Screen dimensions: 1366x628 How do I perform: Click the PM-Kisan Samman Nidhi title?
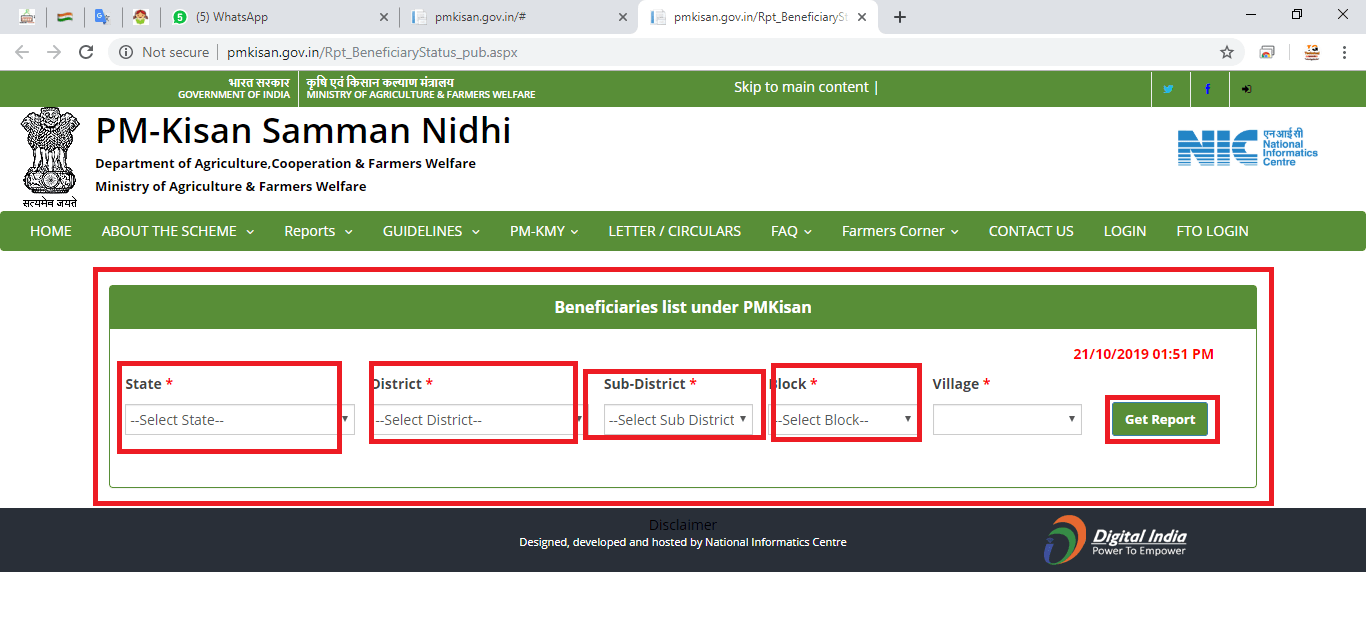tap(303, 131)
